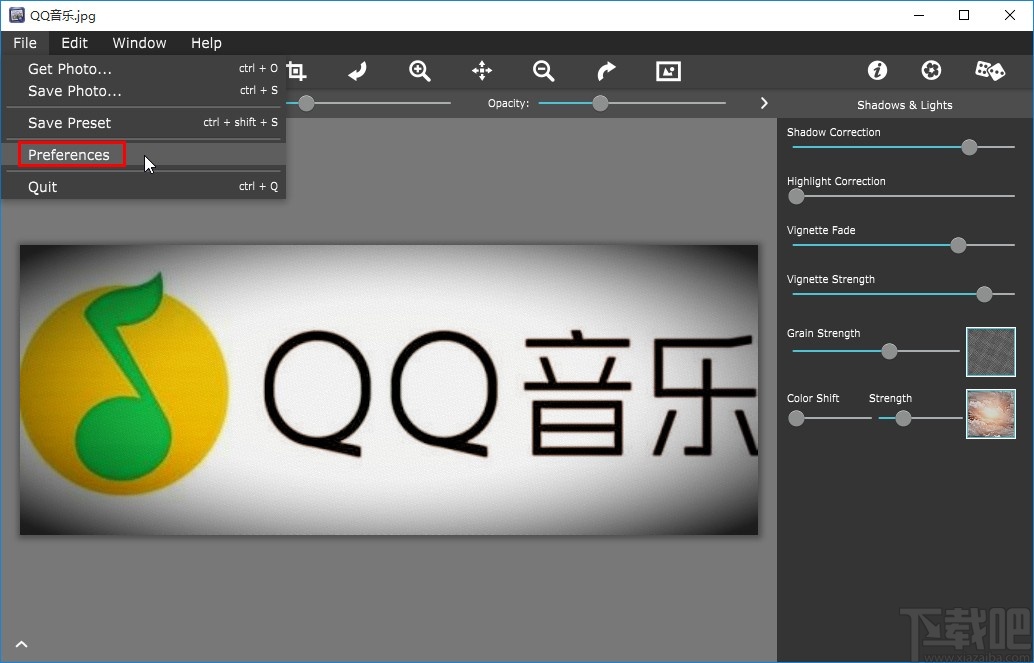Screen dimensions: 1034x663
Task: Click the film reel icon
Action: [931, 70]
